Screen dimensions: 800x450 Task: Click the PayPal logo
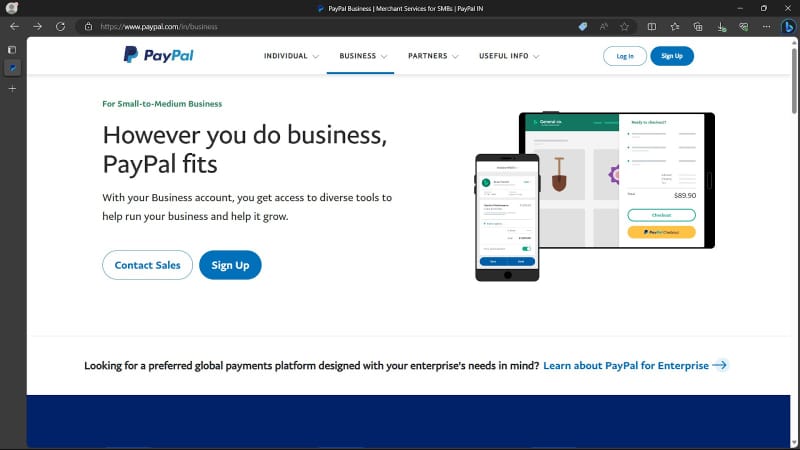pos(158,55)
